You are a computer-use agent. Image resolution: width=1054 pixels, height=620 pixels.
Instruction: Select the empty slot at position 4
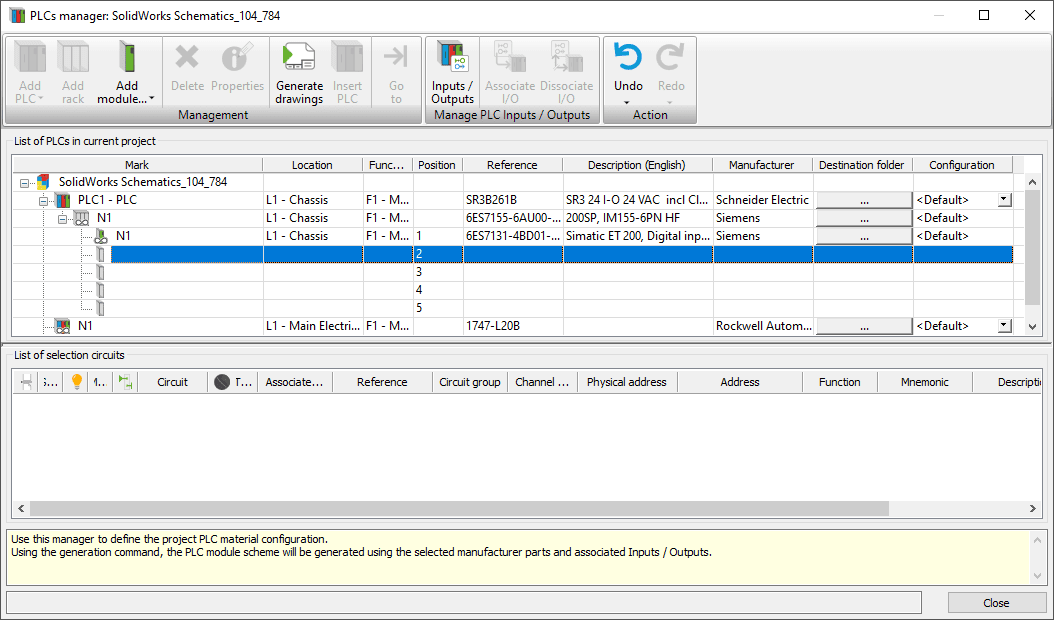tap(512, 290)
